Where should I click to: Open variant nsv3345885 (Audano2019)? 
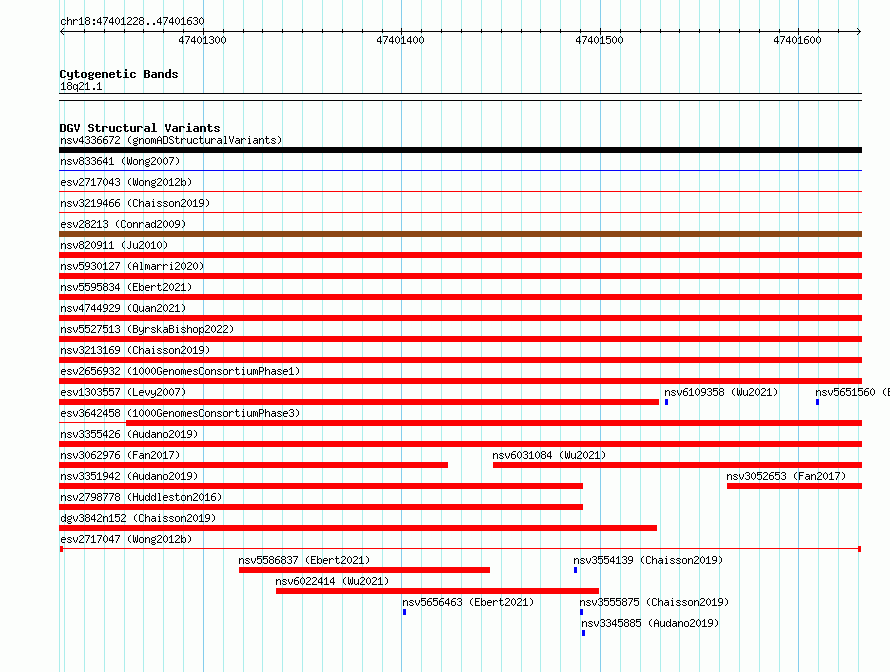650,623
